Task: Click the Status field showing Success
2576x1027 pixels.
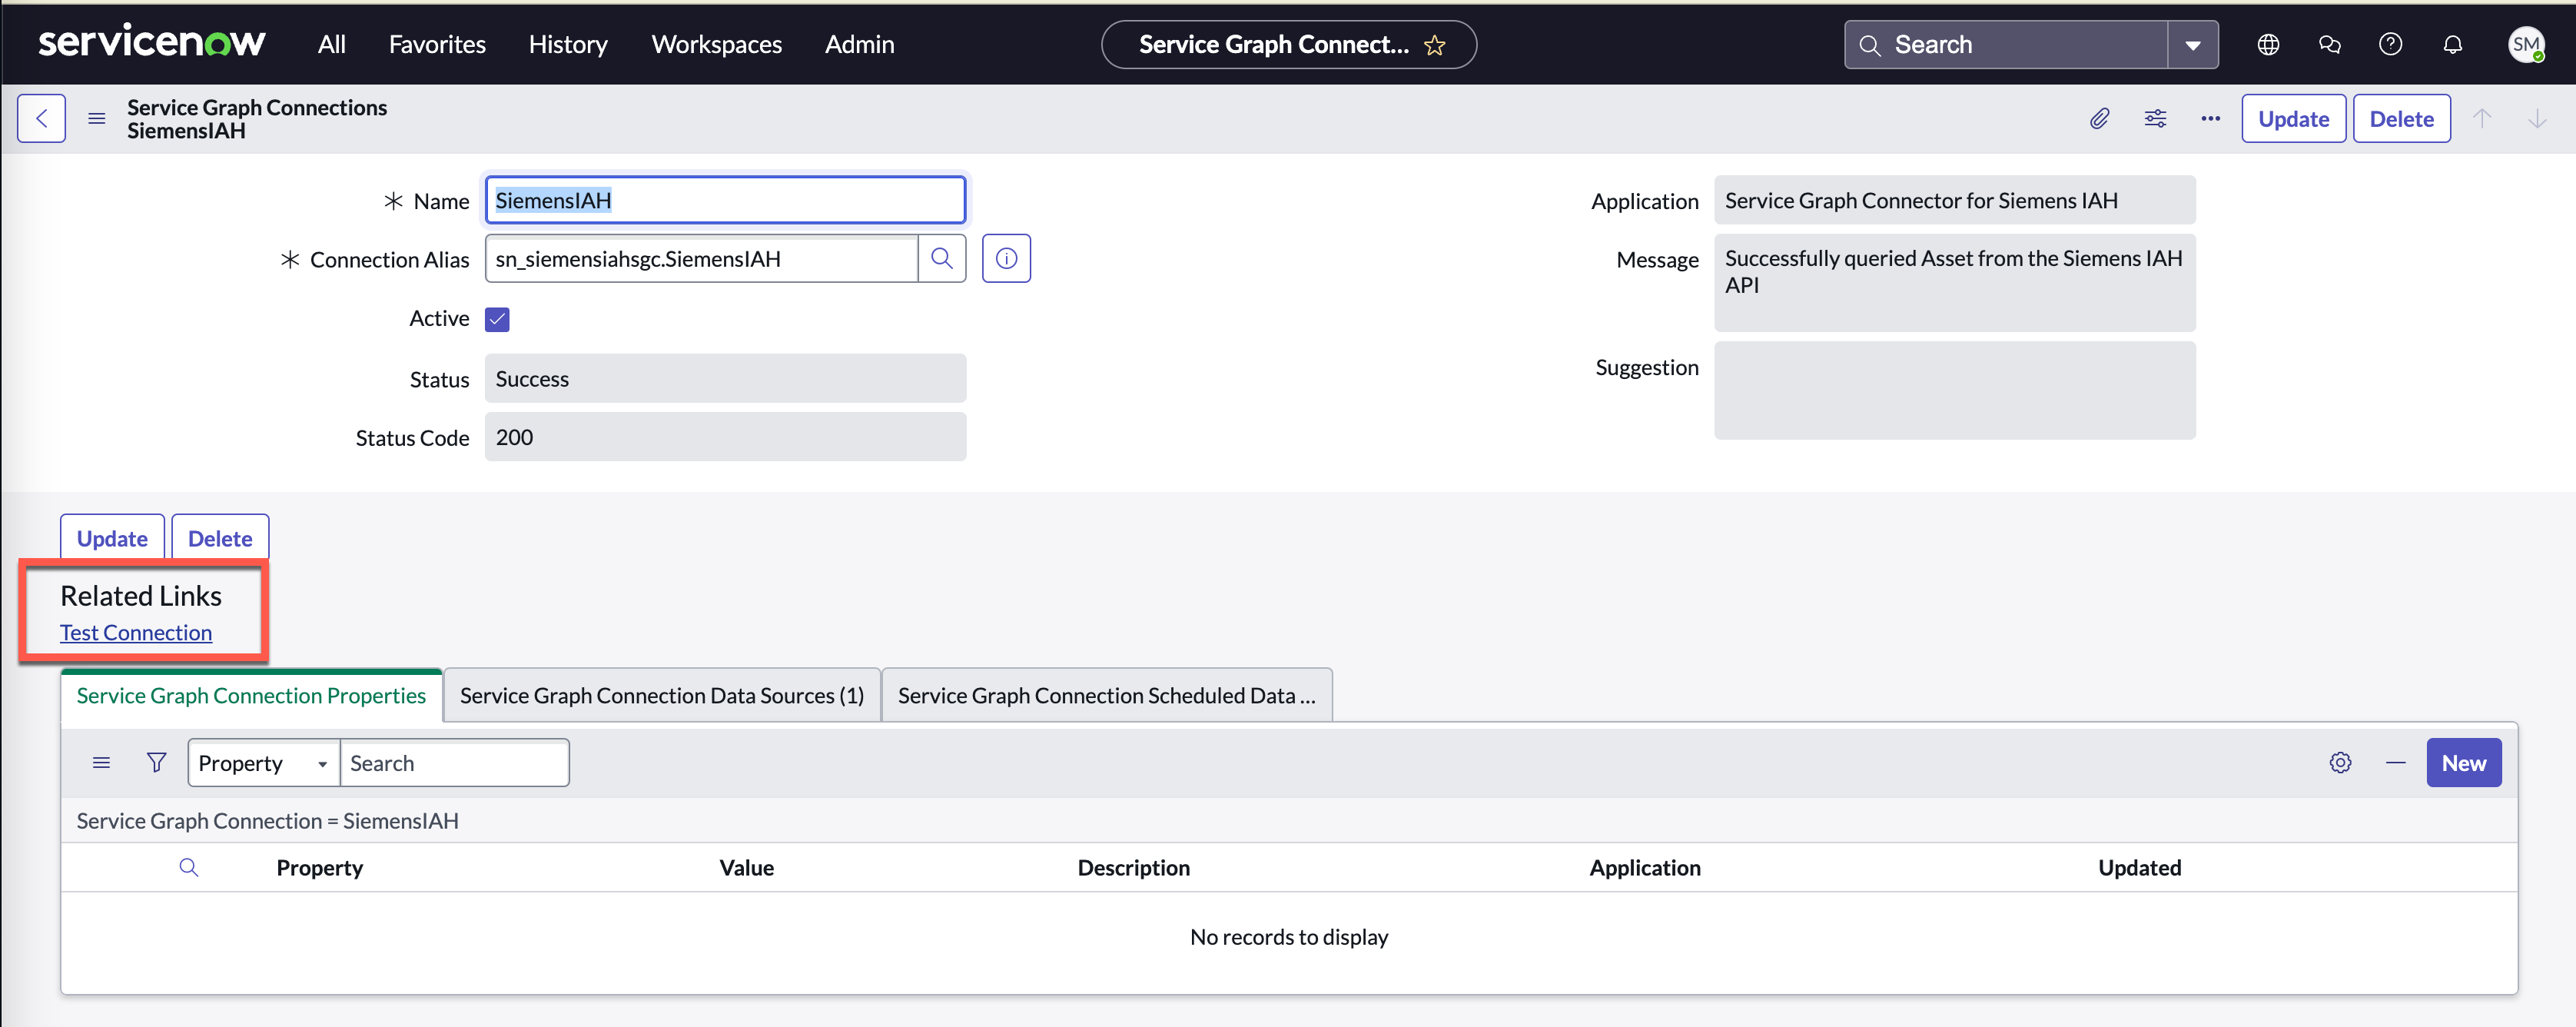Action: [725, 379]
